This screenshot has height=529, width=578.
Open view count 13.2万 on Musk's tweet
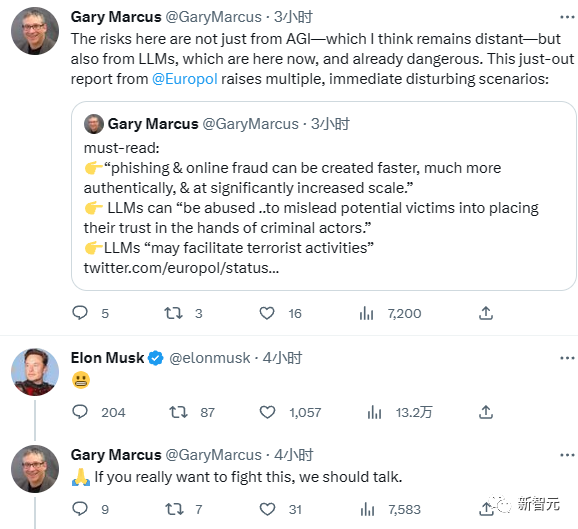374,412
